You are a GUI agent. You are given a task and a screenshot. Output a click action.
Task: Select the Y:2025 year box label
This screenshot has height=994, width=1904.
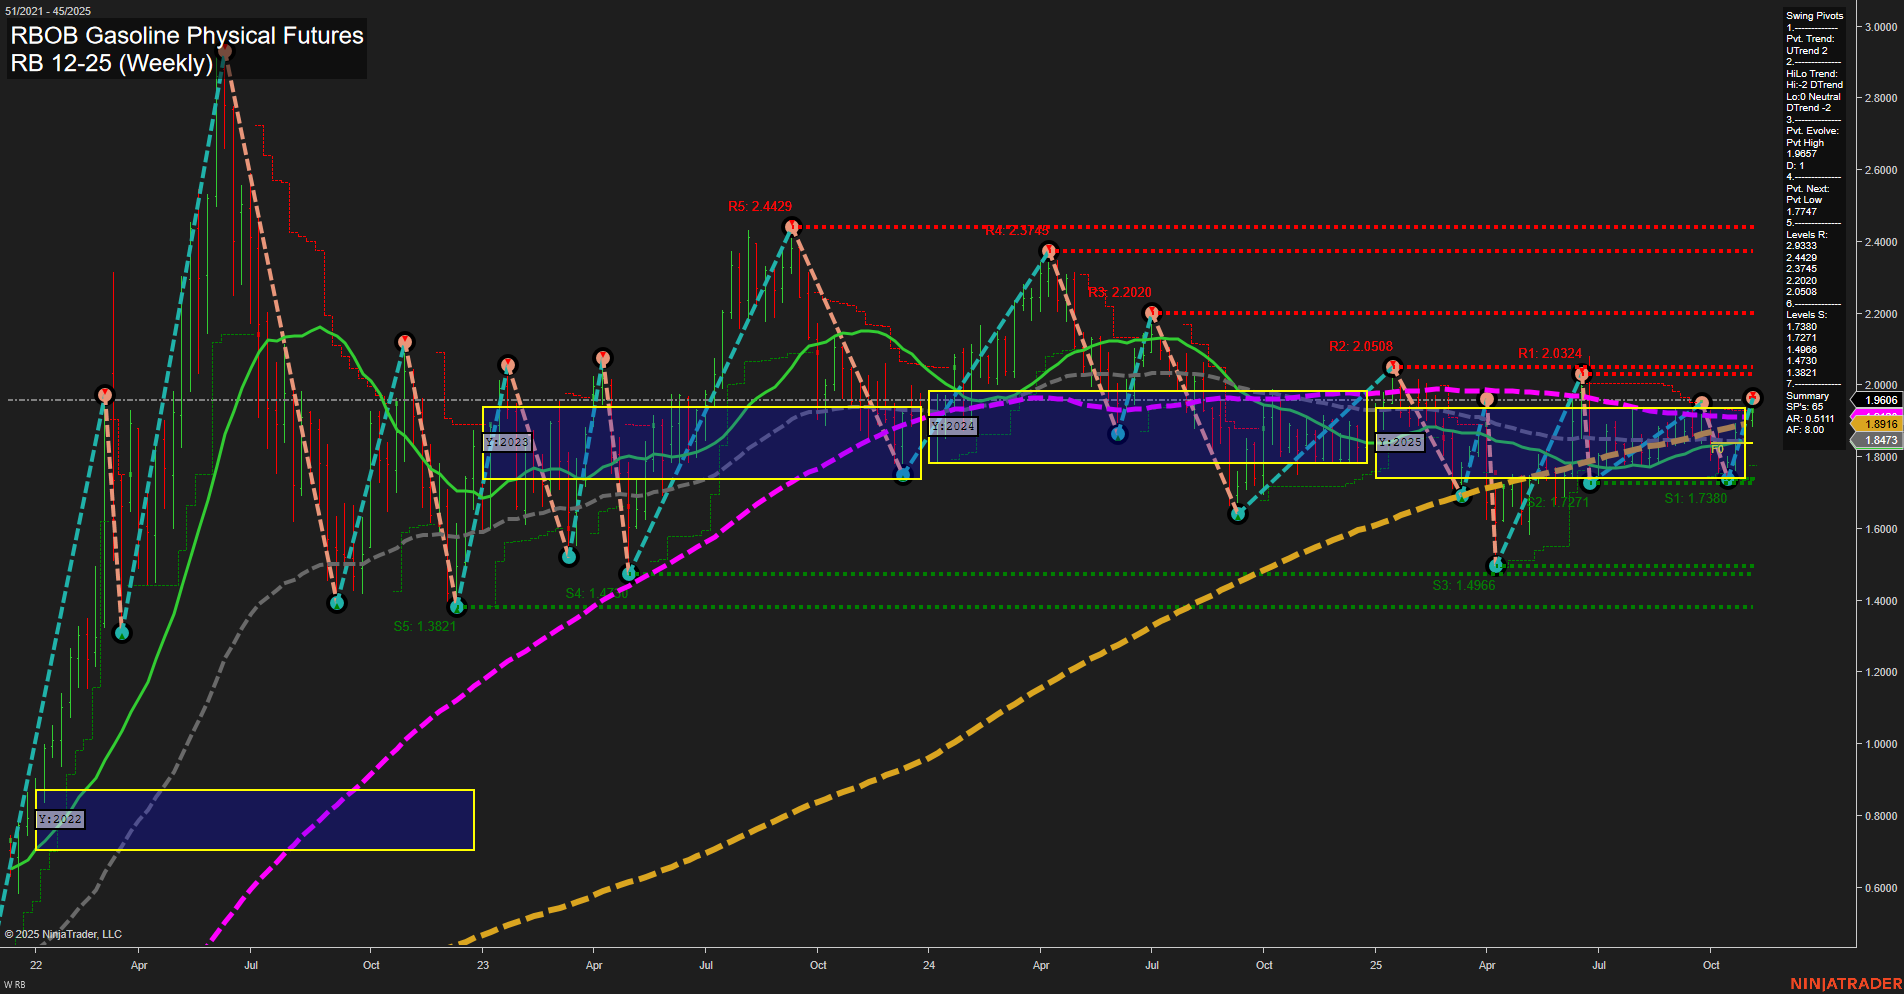[x=1400, y=441]
